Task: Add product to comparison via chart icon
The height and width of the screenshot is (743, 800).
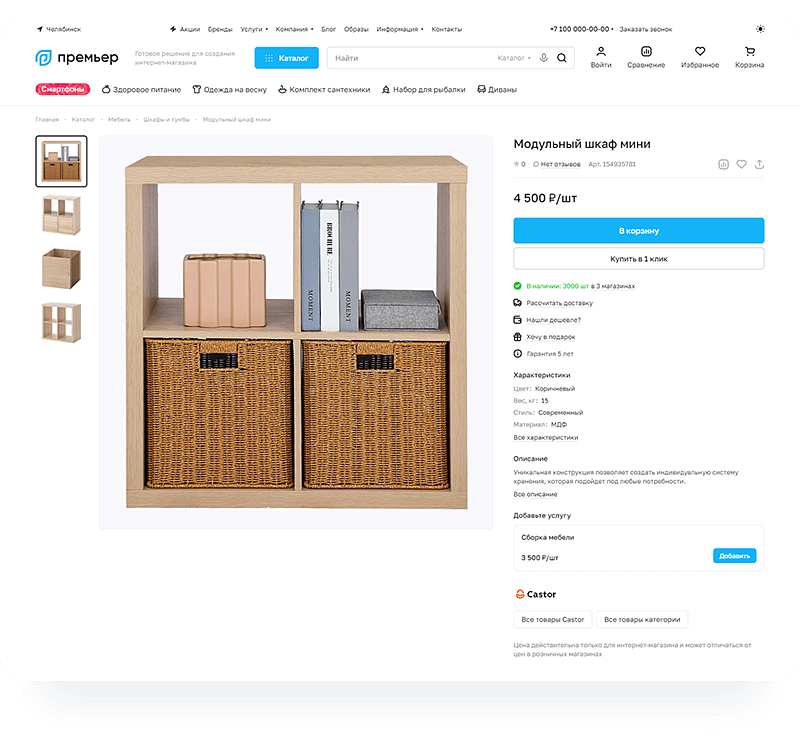Action: point(723,164)
